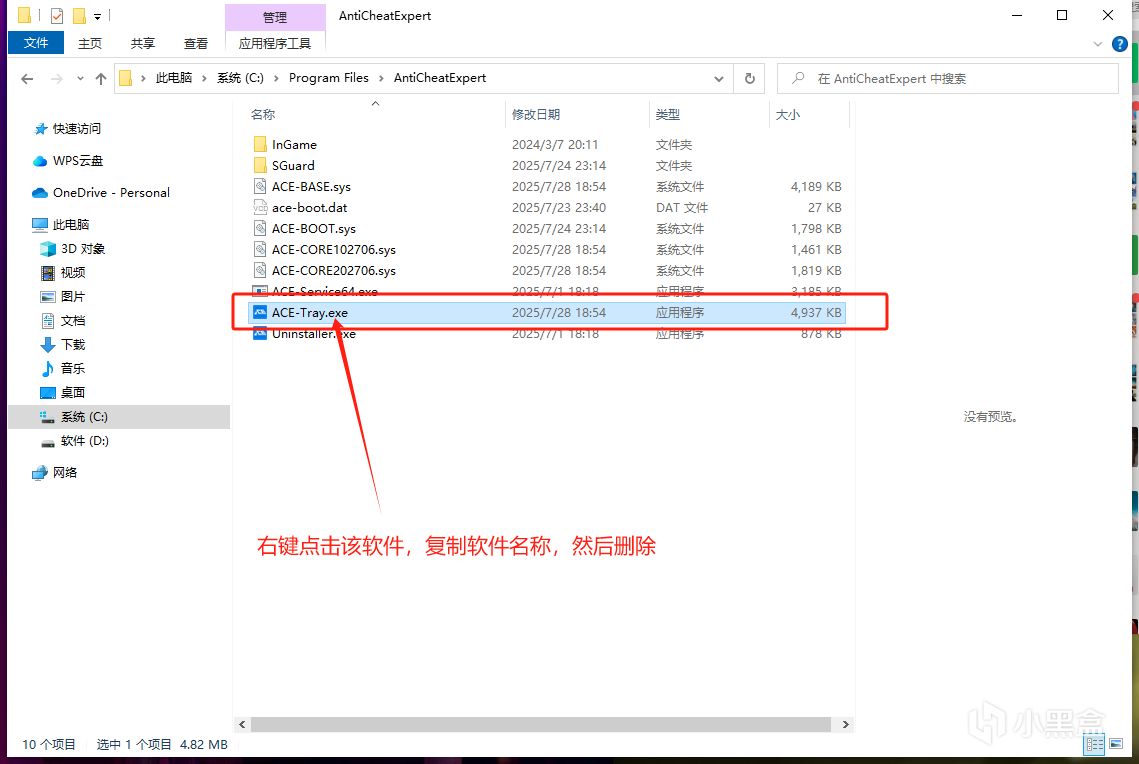Click the 27 KB size of ace-boot.dat
This screenshot has height=764, width=1139.
(x=824, y=208)
